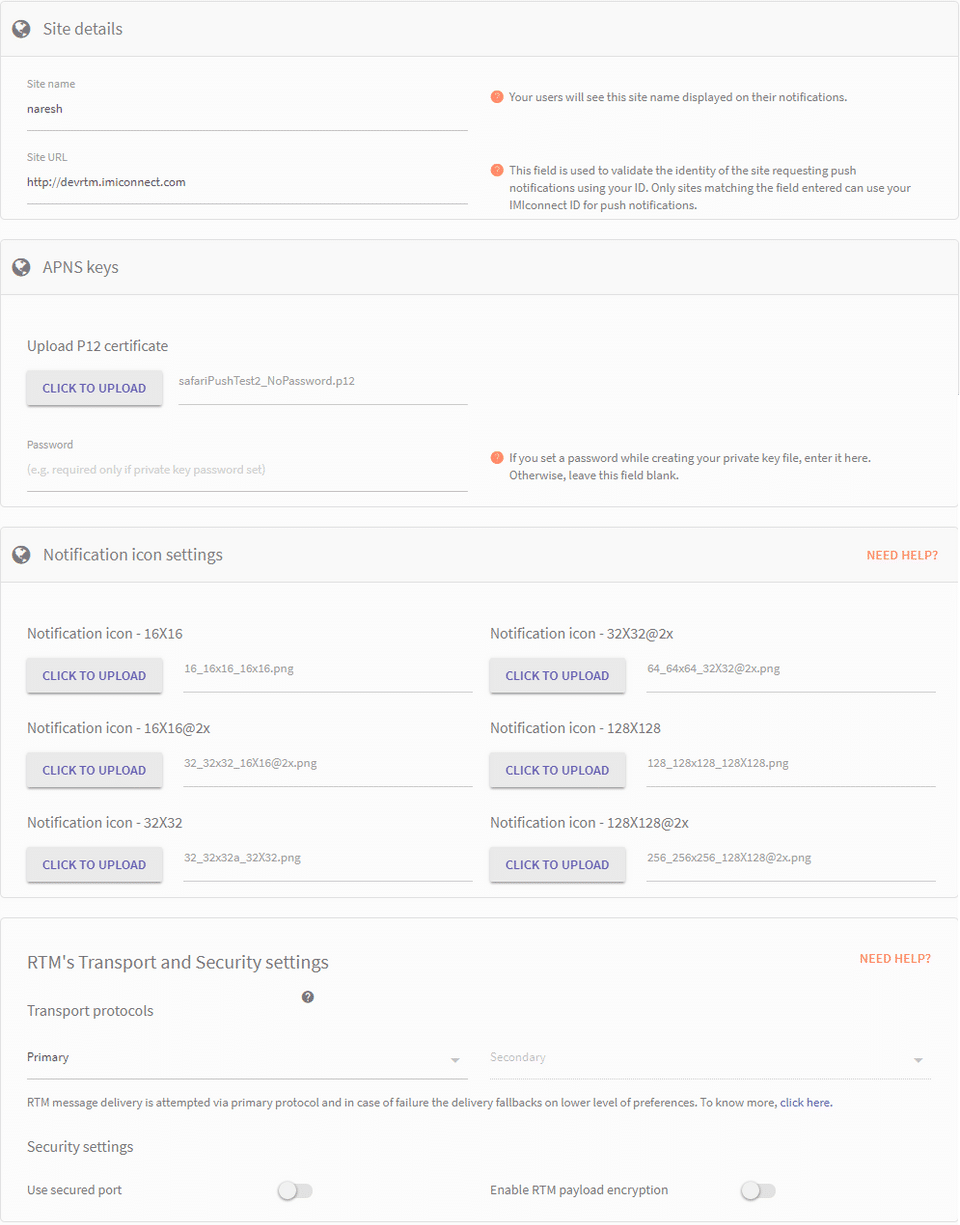Toggle the Use secured port switch
This screenshot has height=1225, width=960.
pos(295,1191)
